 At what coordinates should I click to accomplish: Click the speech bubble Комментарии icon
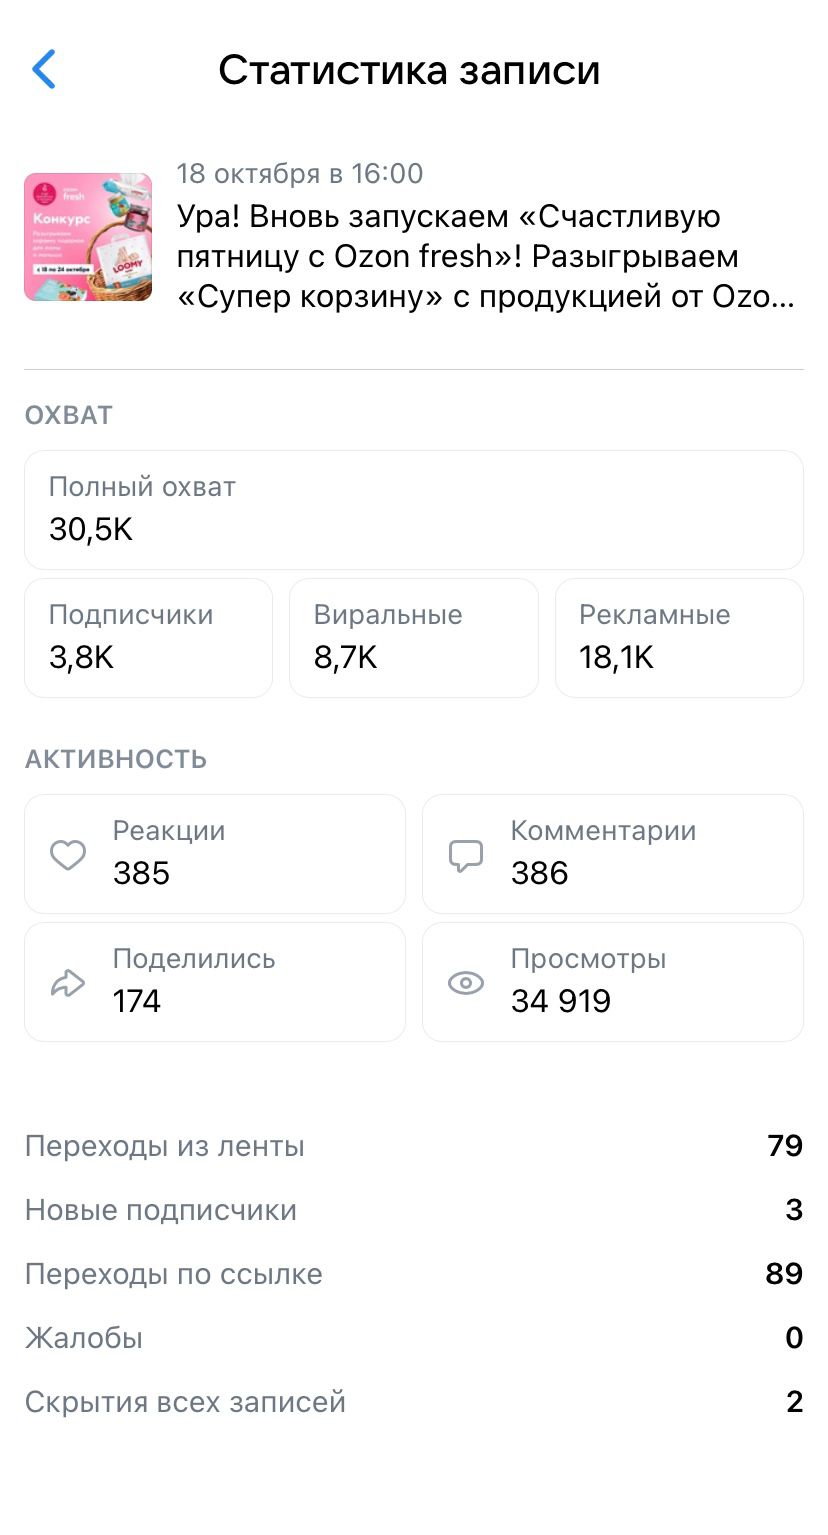click(466, 855)
